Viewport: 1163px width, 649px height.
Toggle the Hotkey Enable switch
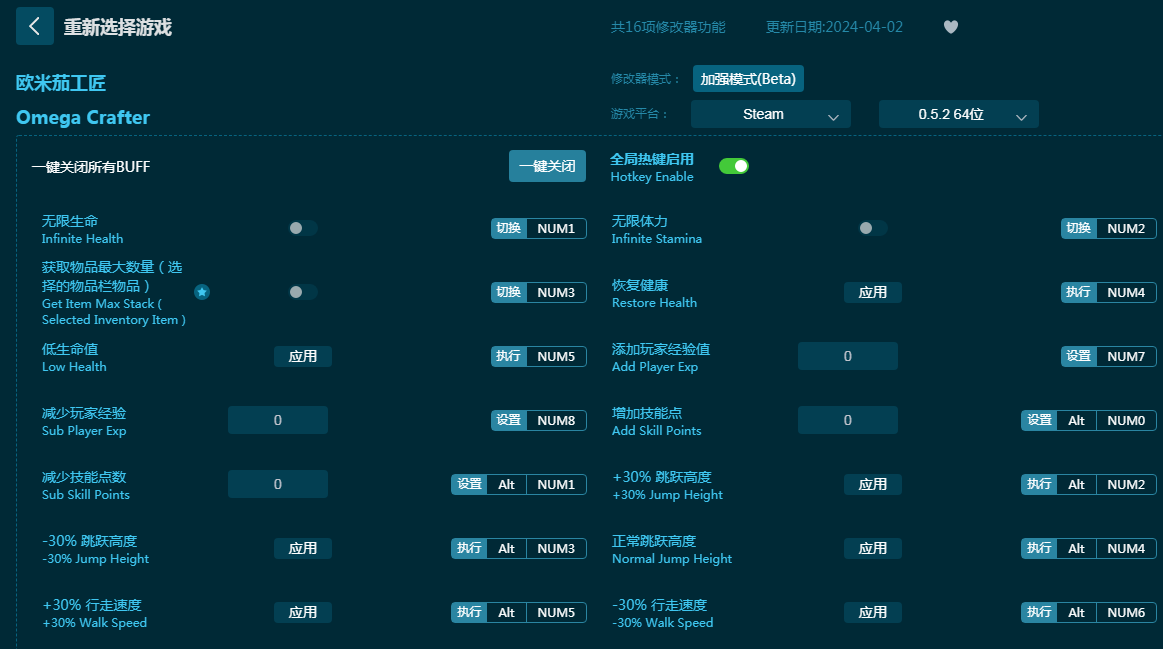point(734,166)
